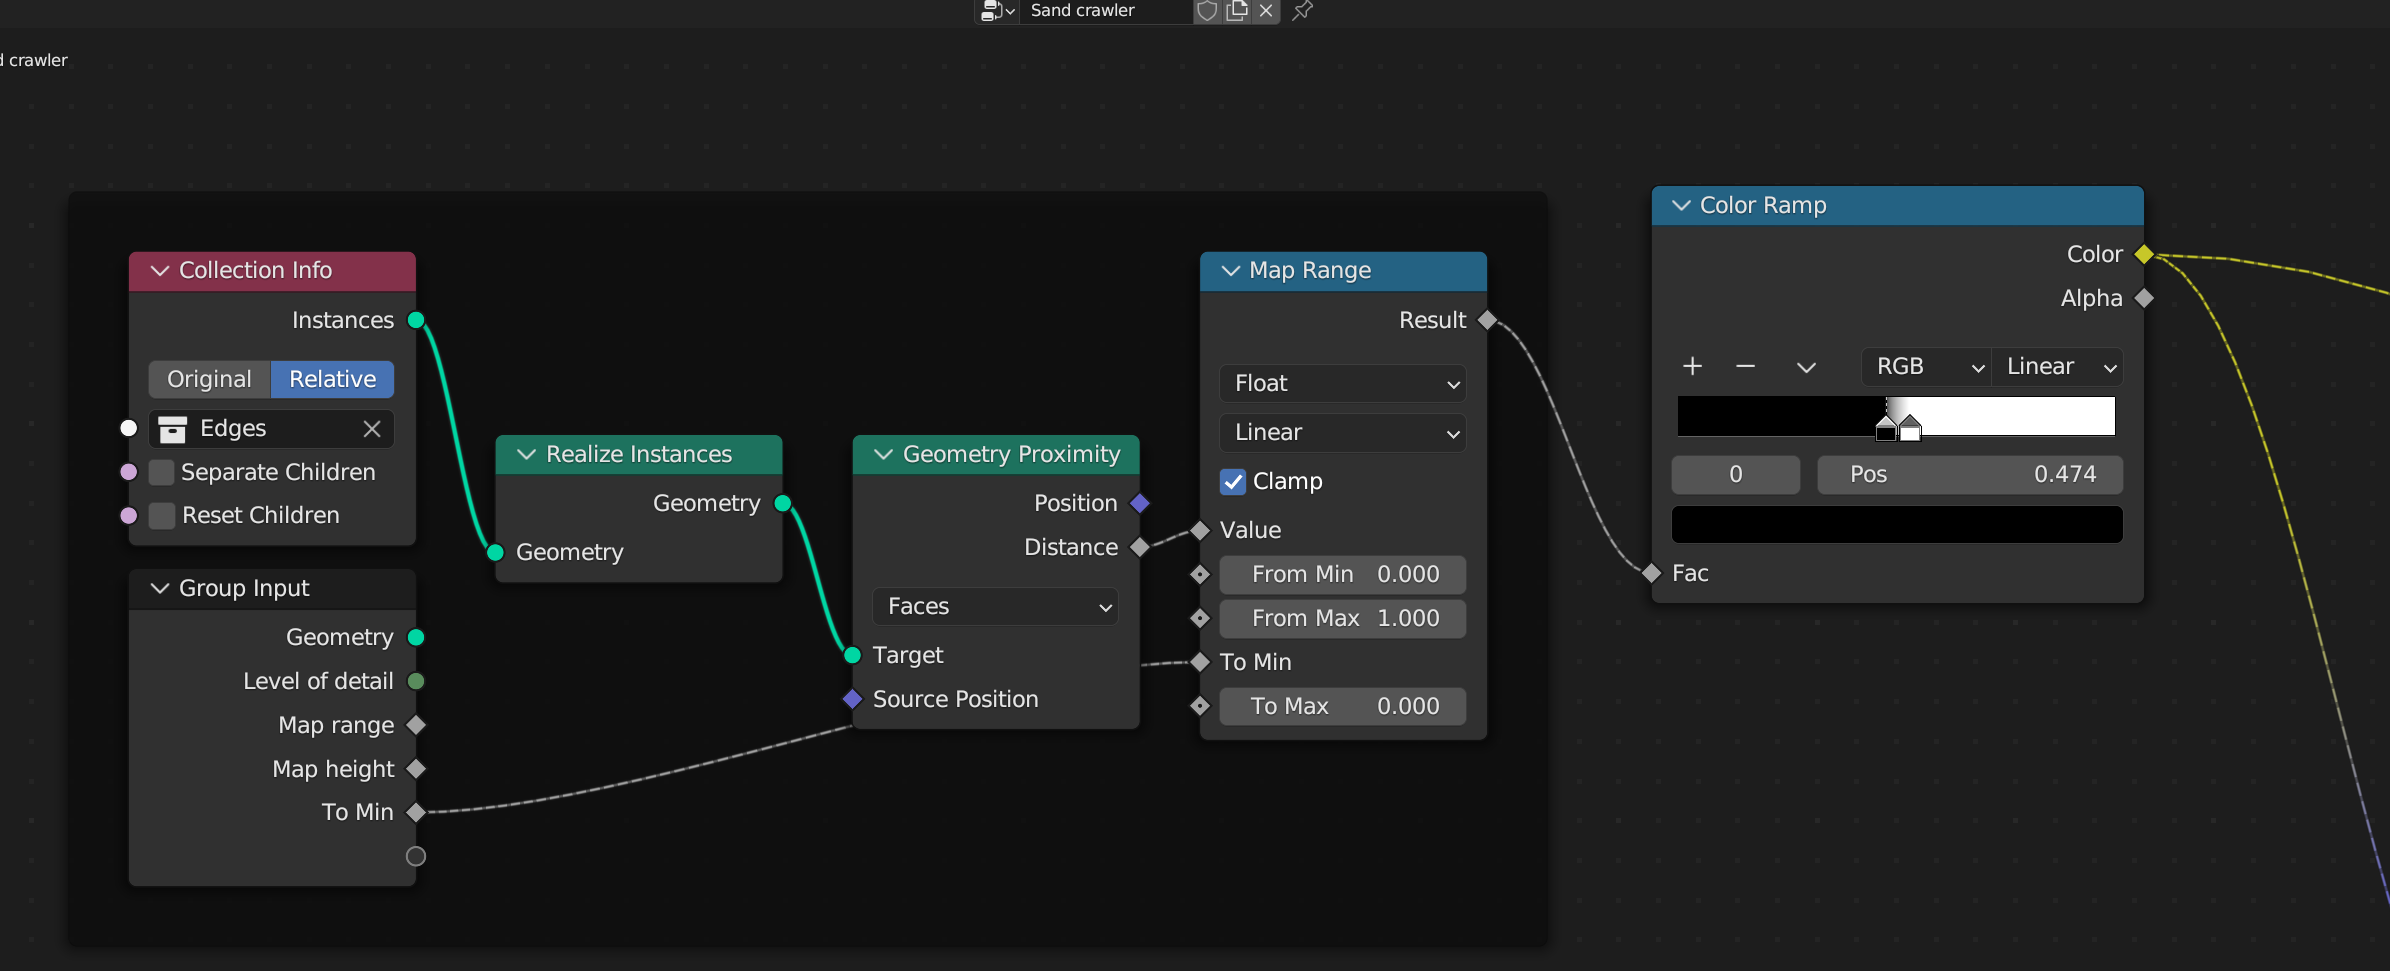The width and height of the screenshot is (2390, 971).
Task: Click the Target input socket
Action: [852, 655]
